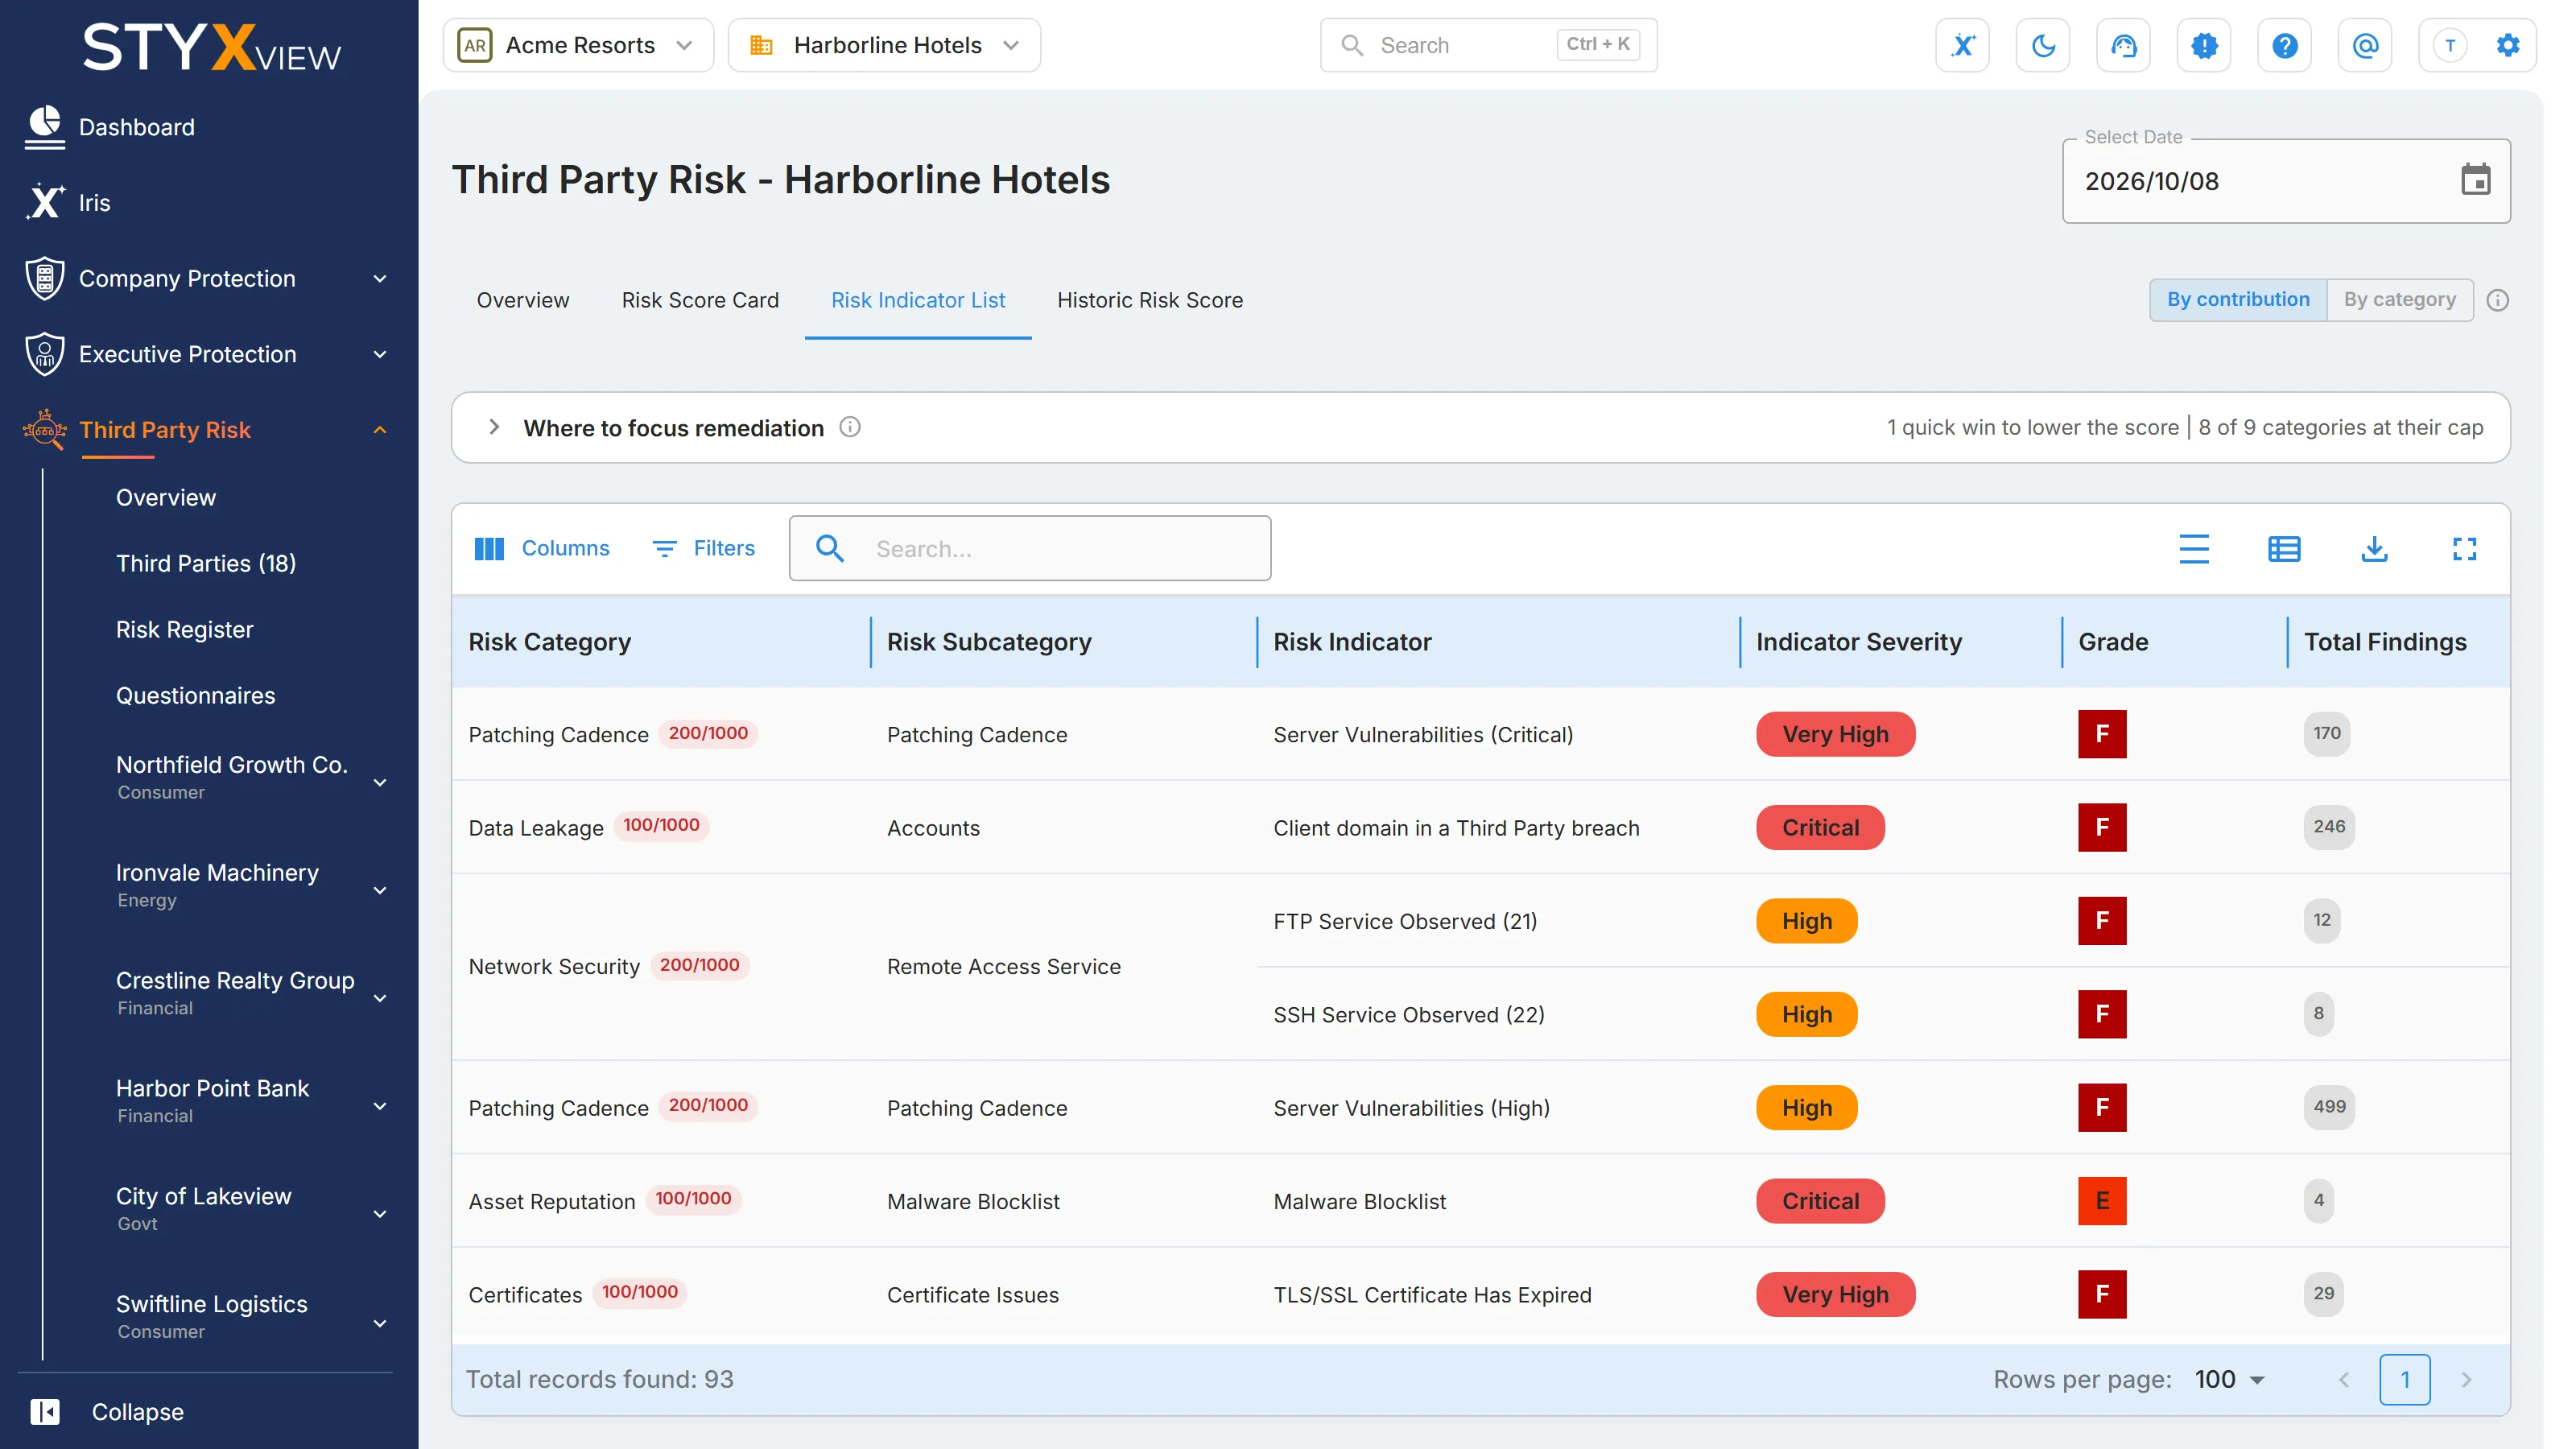The image size is (2576, 1449).
Task: Open the Acme Resorts organization dropdown
Action: 578,45
